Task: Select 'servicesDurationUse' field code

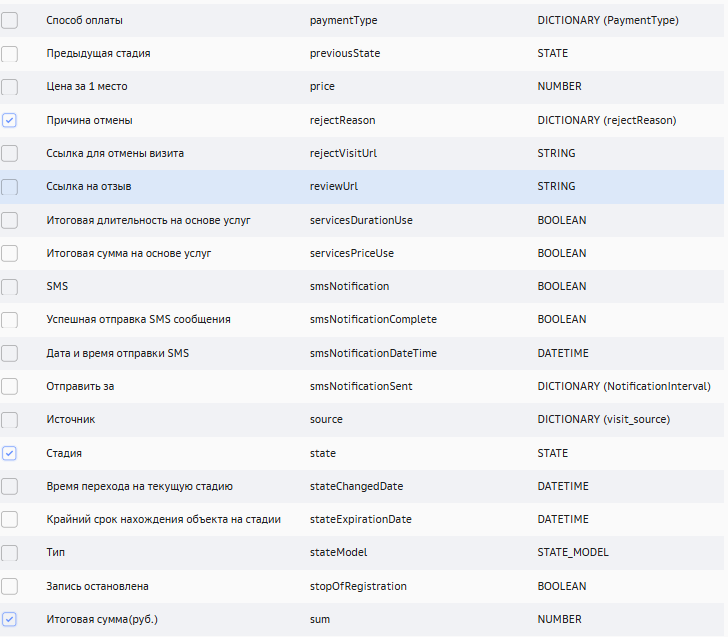Action: 361,220
